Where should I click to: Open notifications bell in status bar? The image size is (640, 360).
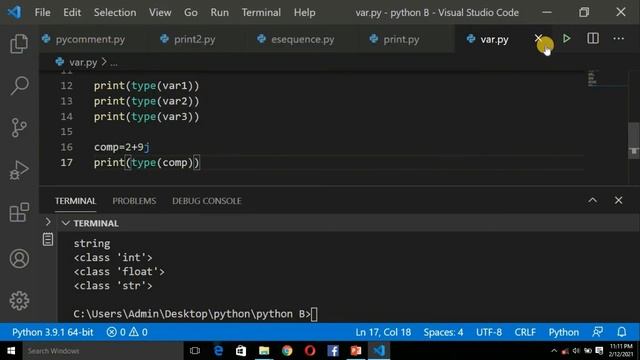click(621, 332)
